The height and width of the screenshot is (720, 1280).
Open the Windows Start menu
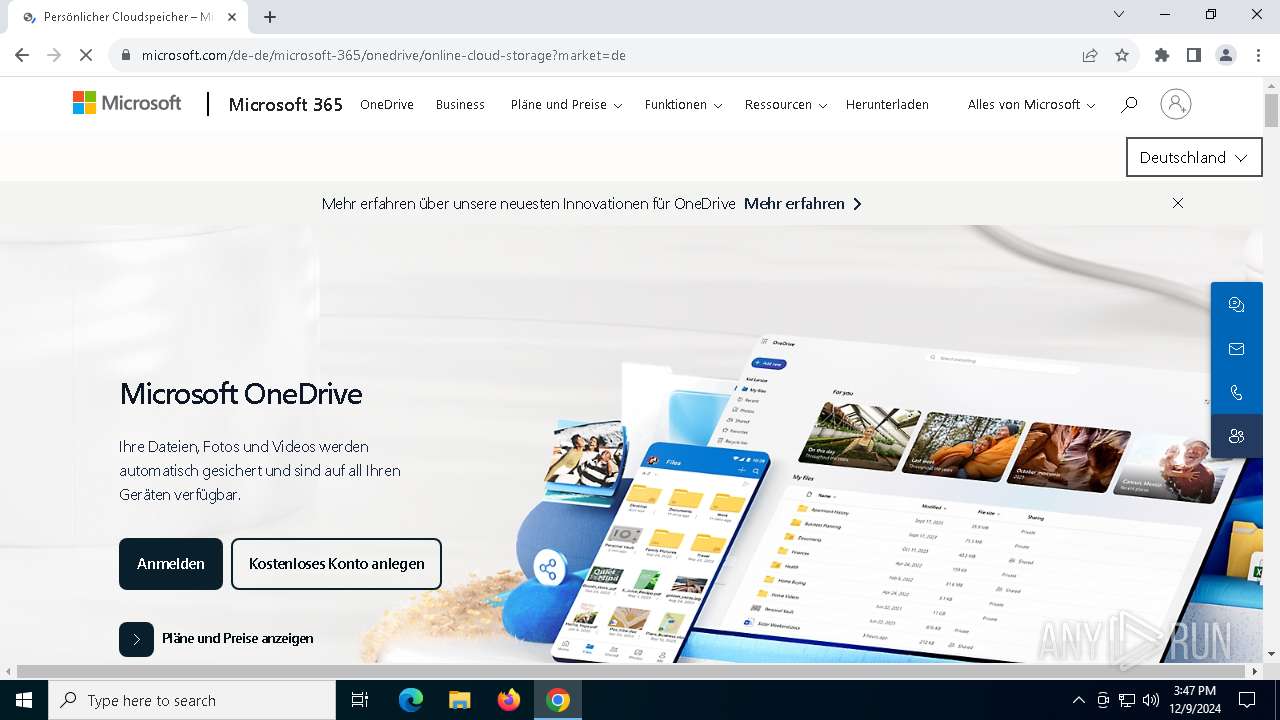tap(24, 700)
